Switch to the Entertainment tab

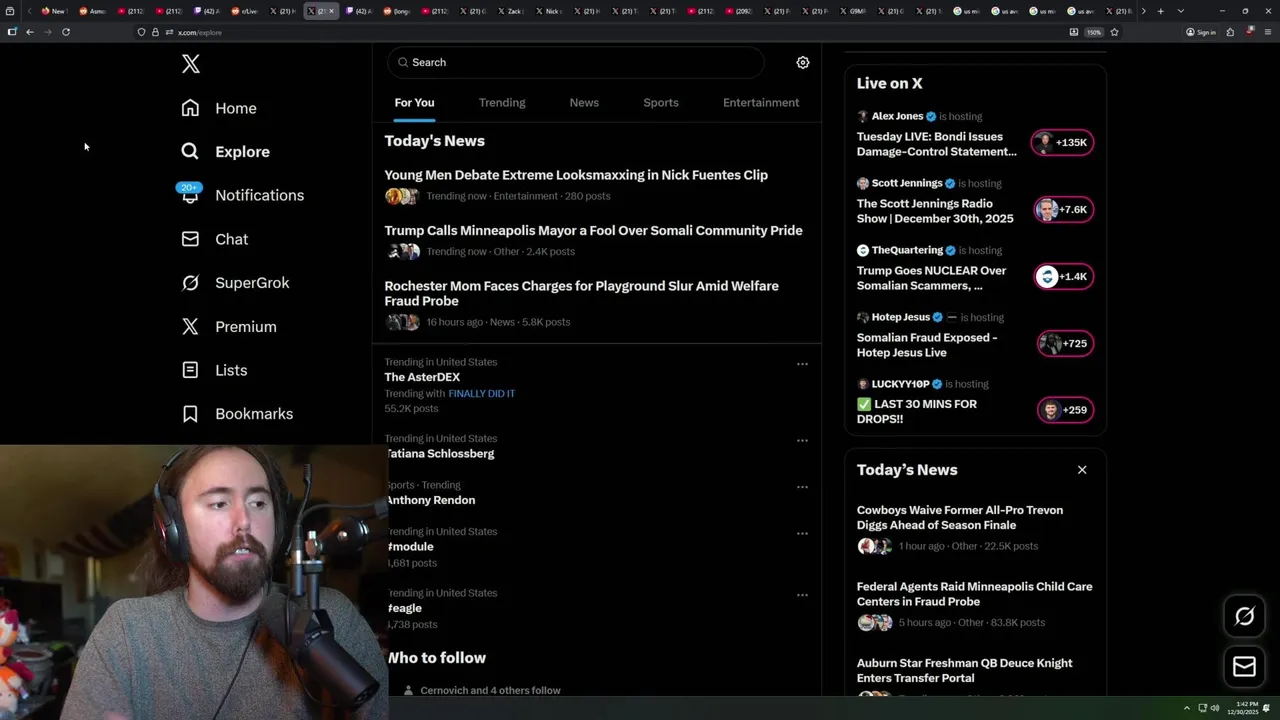[761, 103]
